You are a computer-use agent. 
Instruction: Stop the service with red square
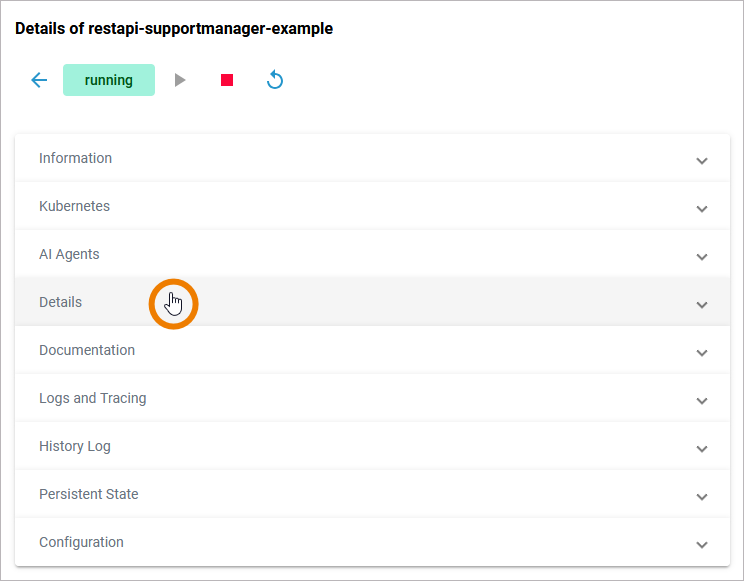click(x=227, y=80)
